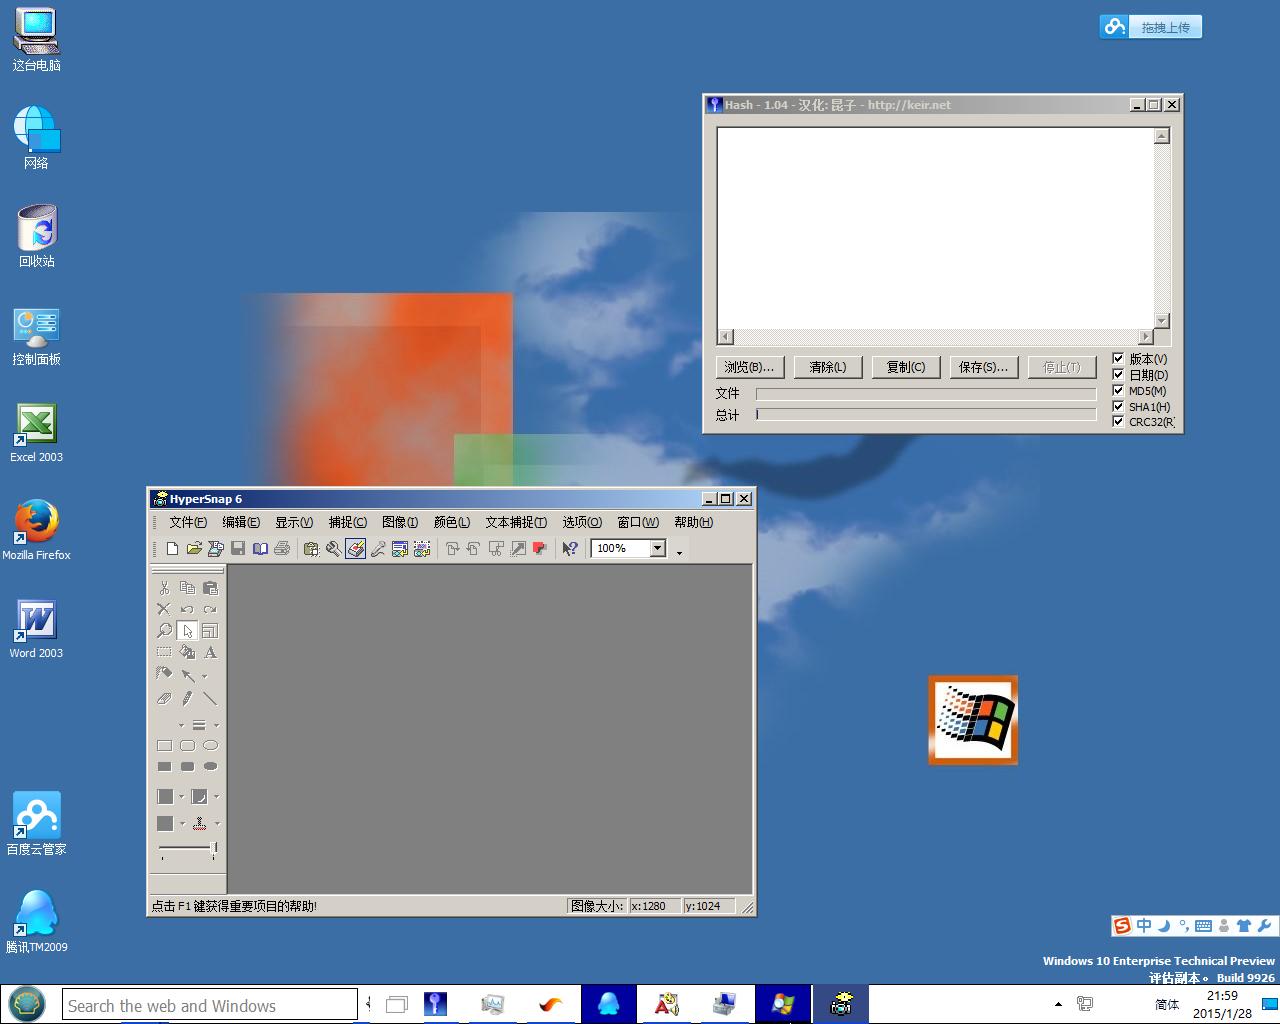Click the 保存(S)... button in Hash

pyautogui.click(x=984, y=367)
